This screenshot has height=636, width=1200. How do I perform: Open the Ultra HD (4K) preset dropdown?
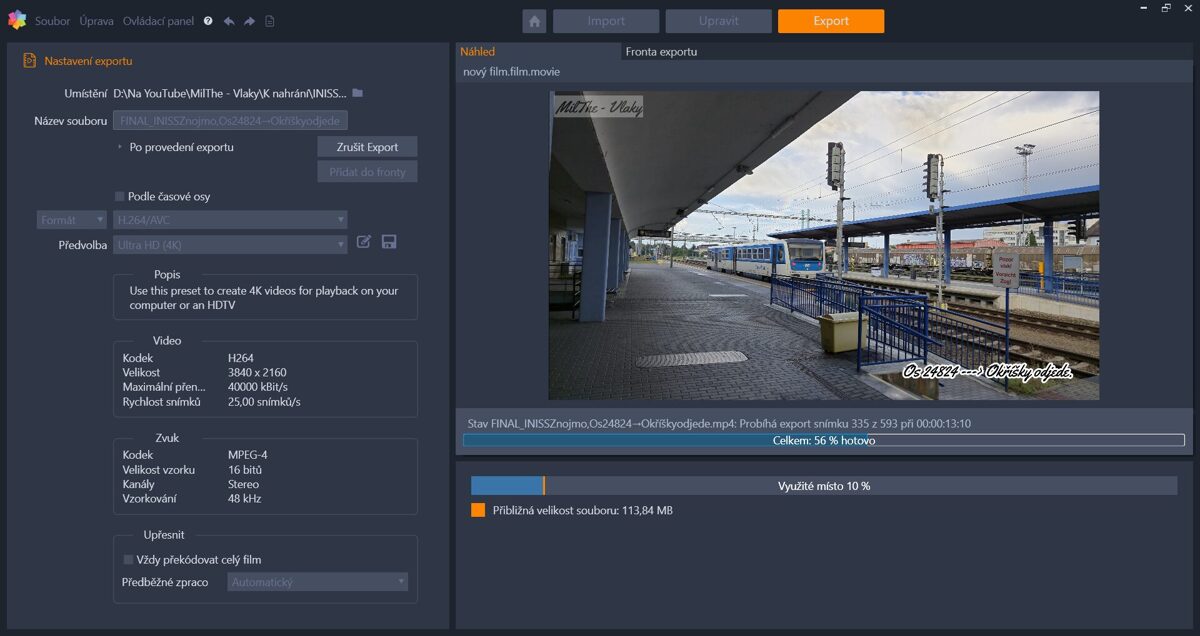(230, 245)
